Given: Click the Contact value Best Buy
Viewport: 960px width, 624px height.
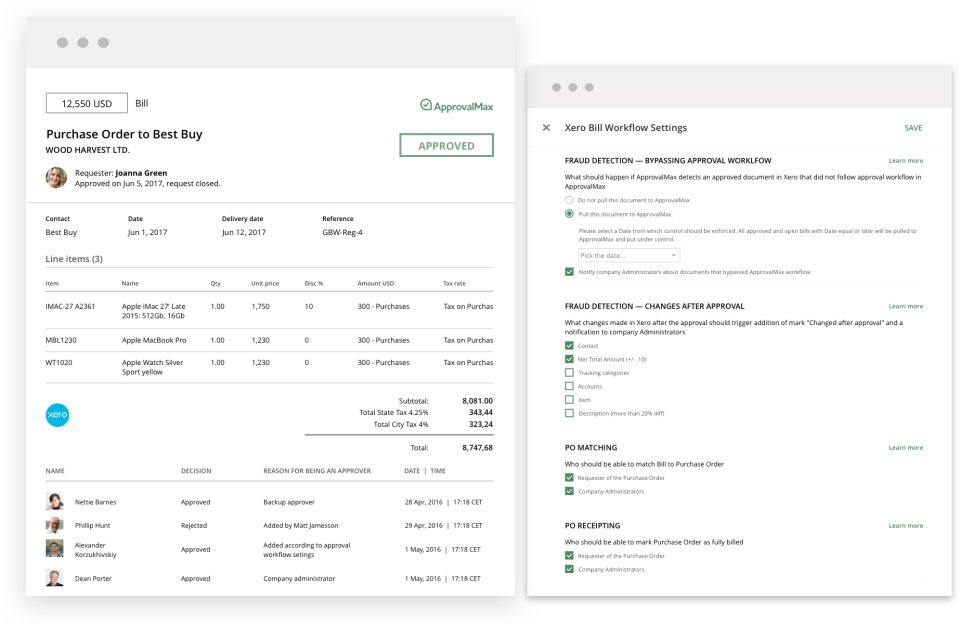Looking at the screenshot, I should (61, 232).
